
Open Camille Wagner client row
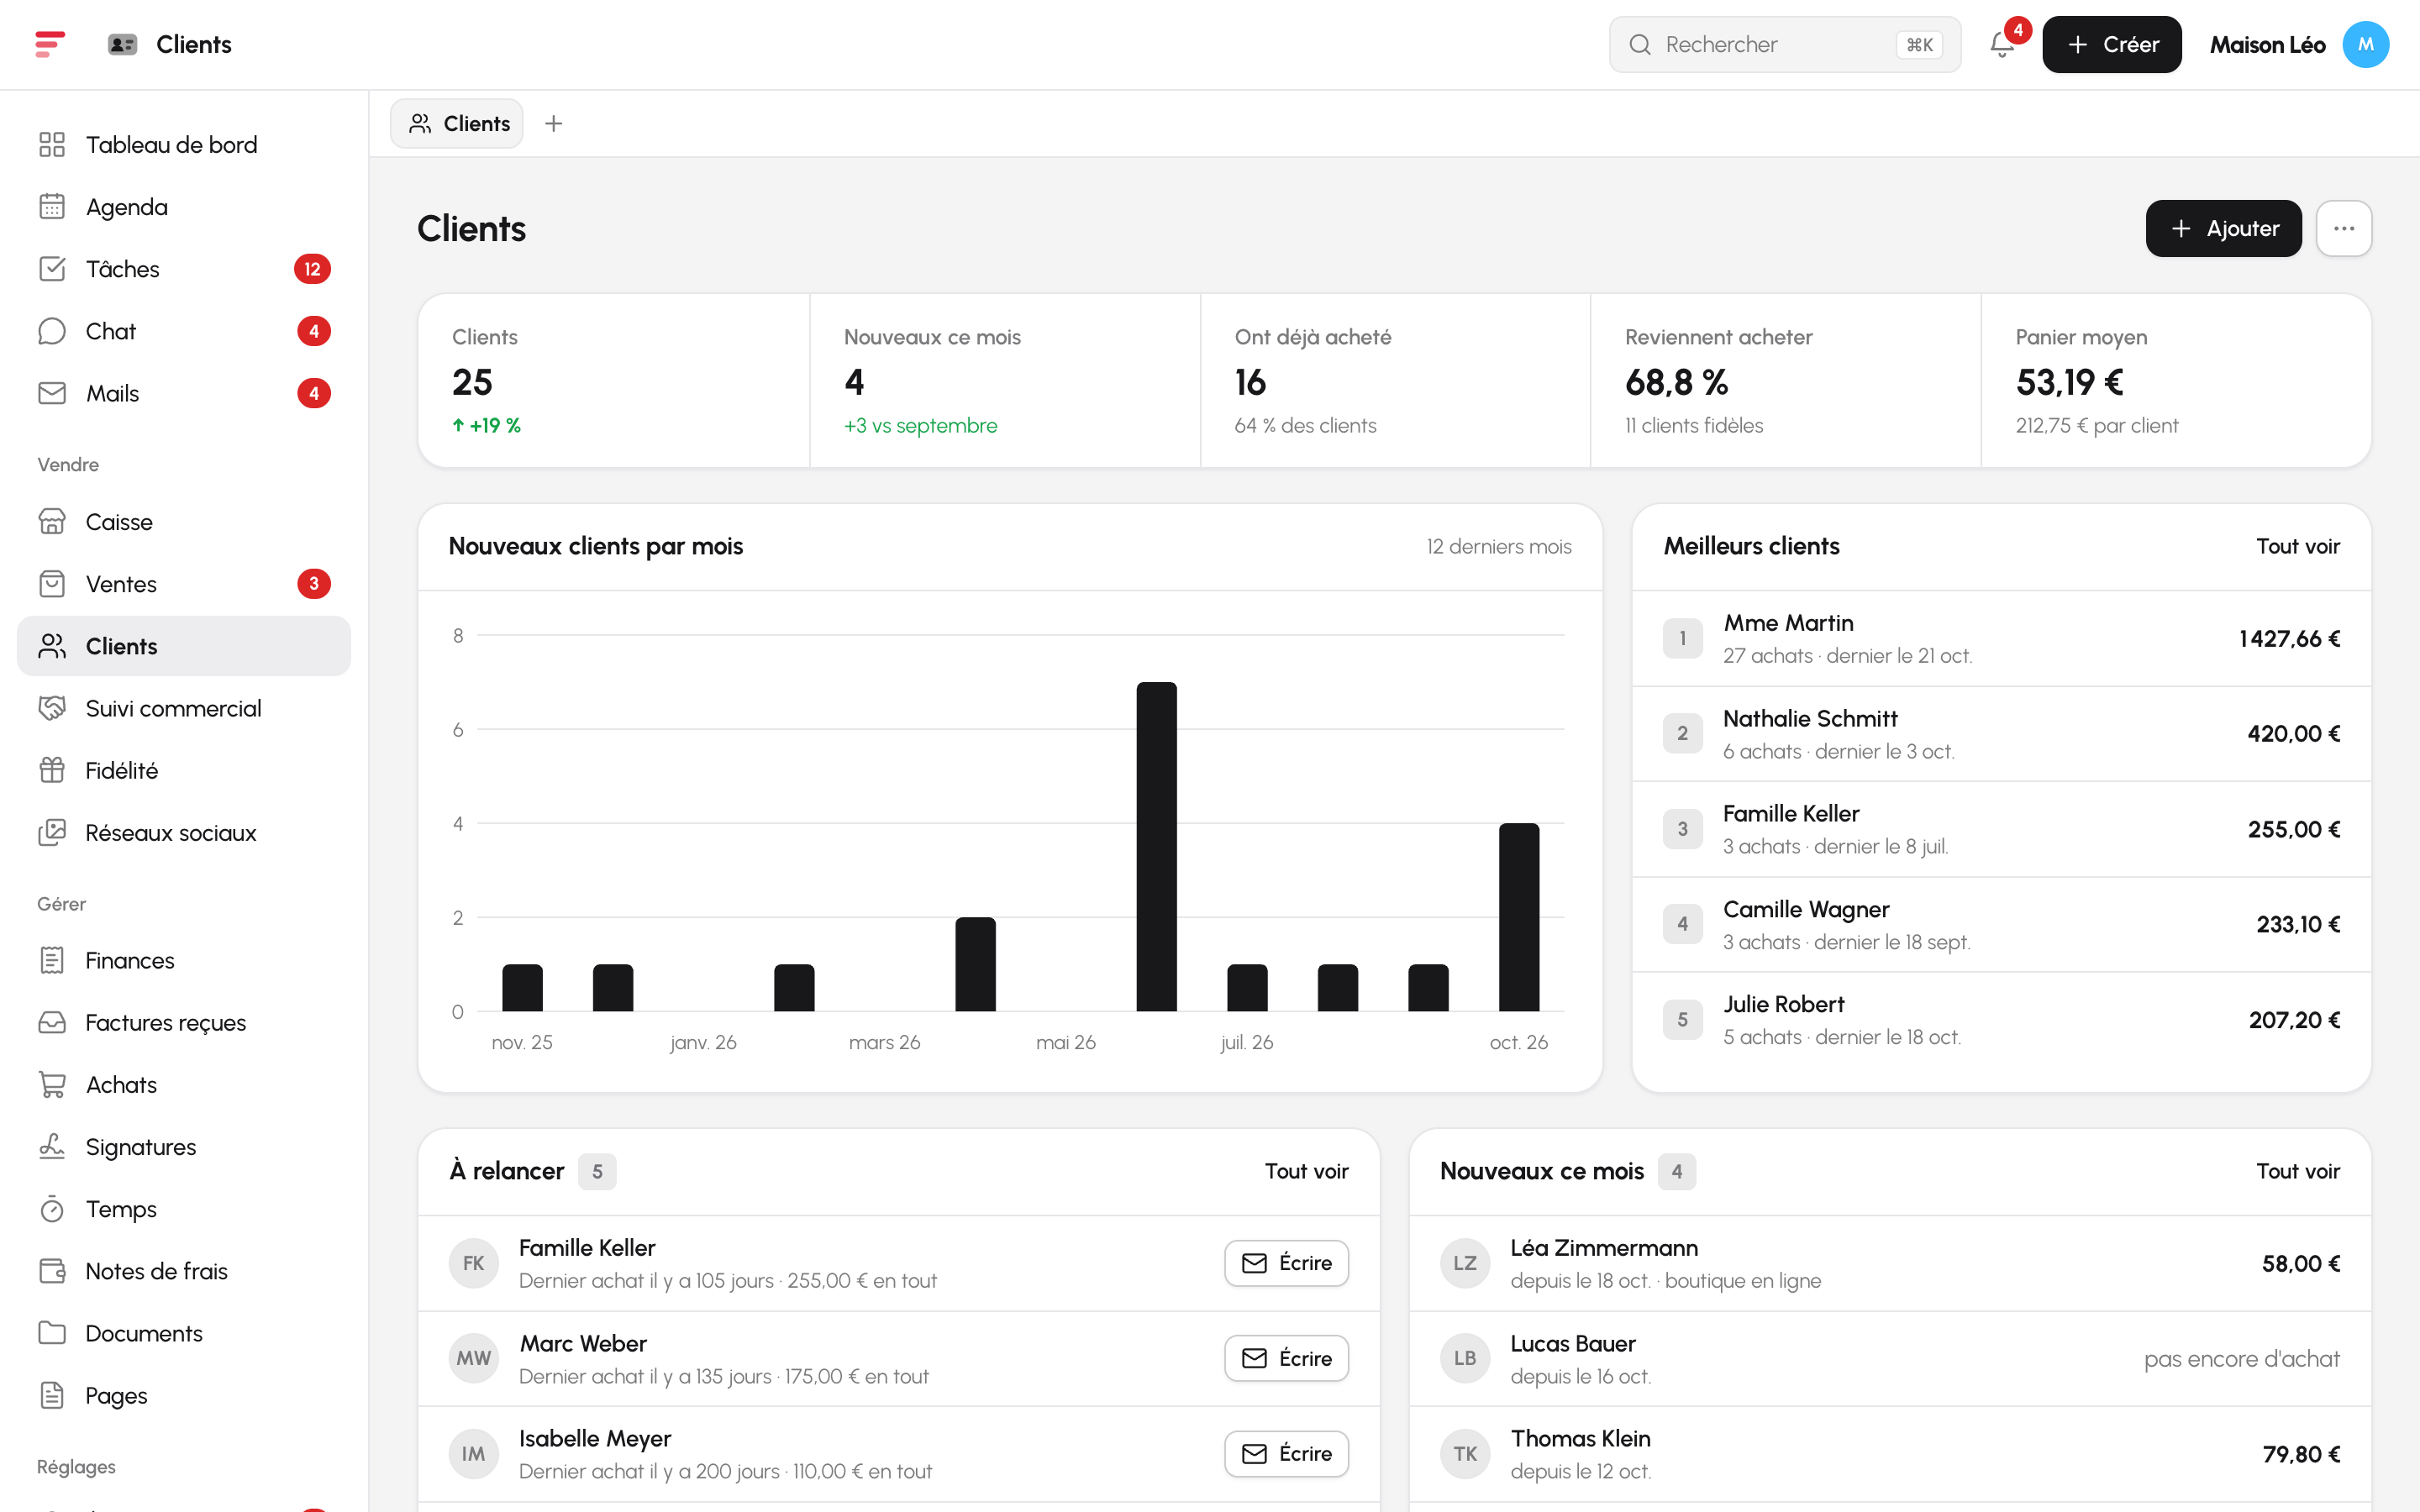click(x=2001, y=924)
